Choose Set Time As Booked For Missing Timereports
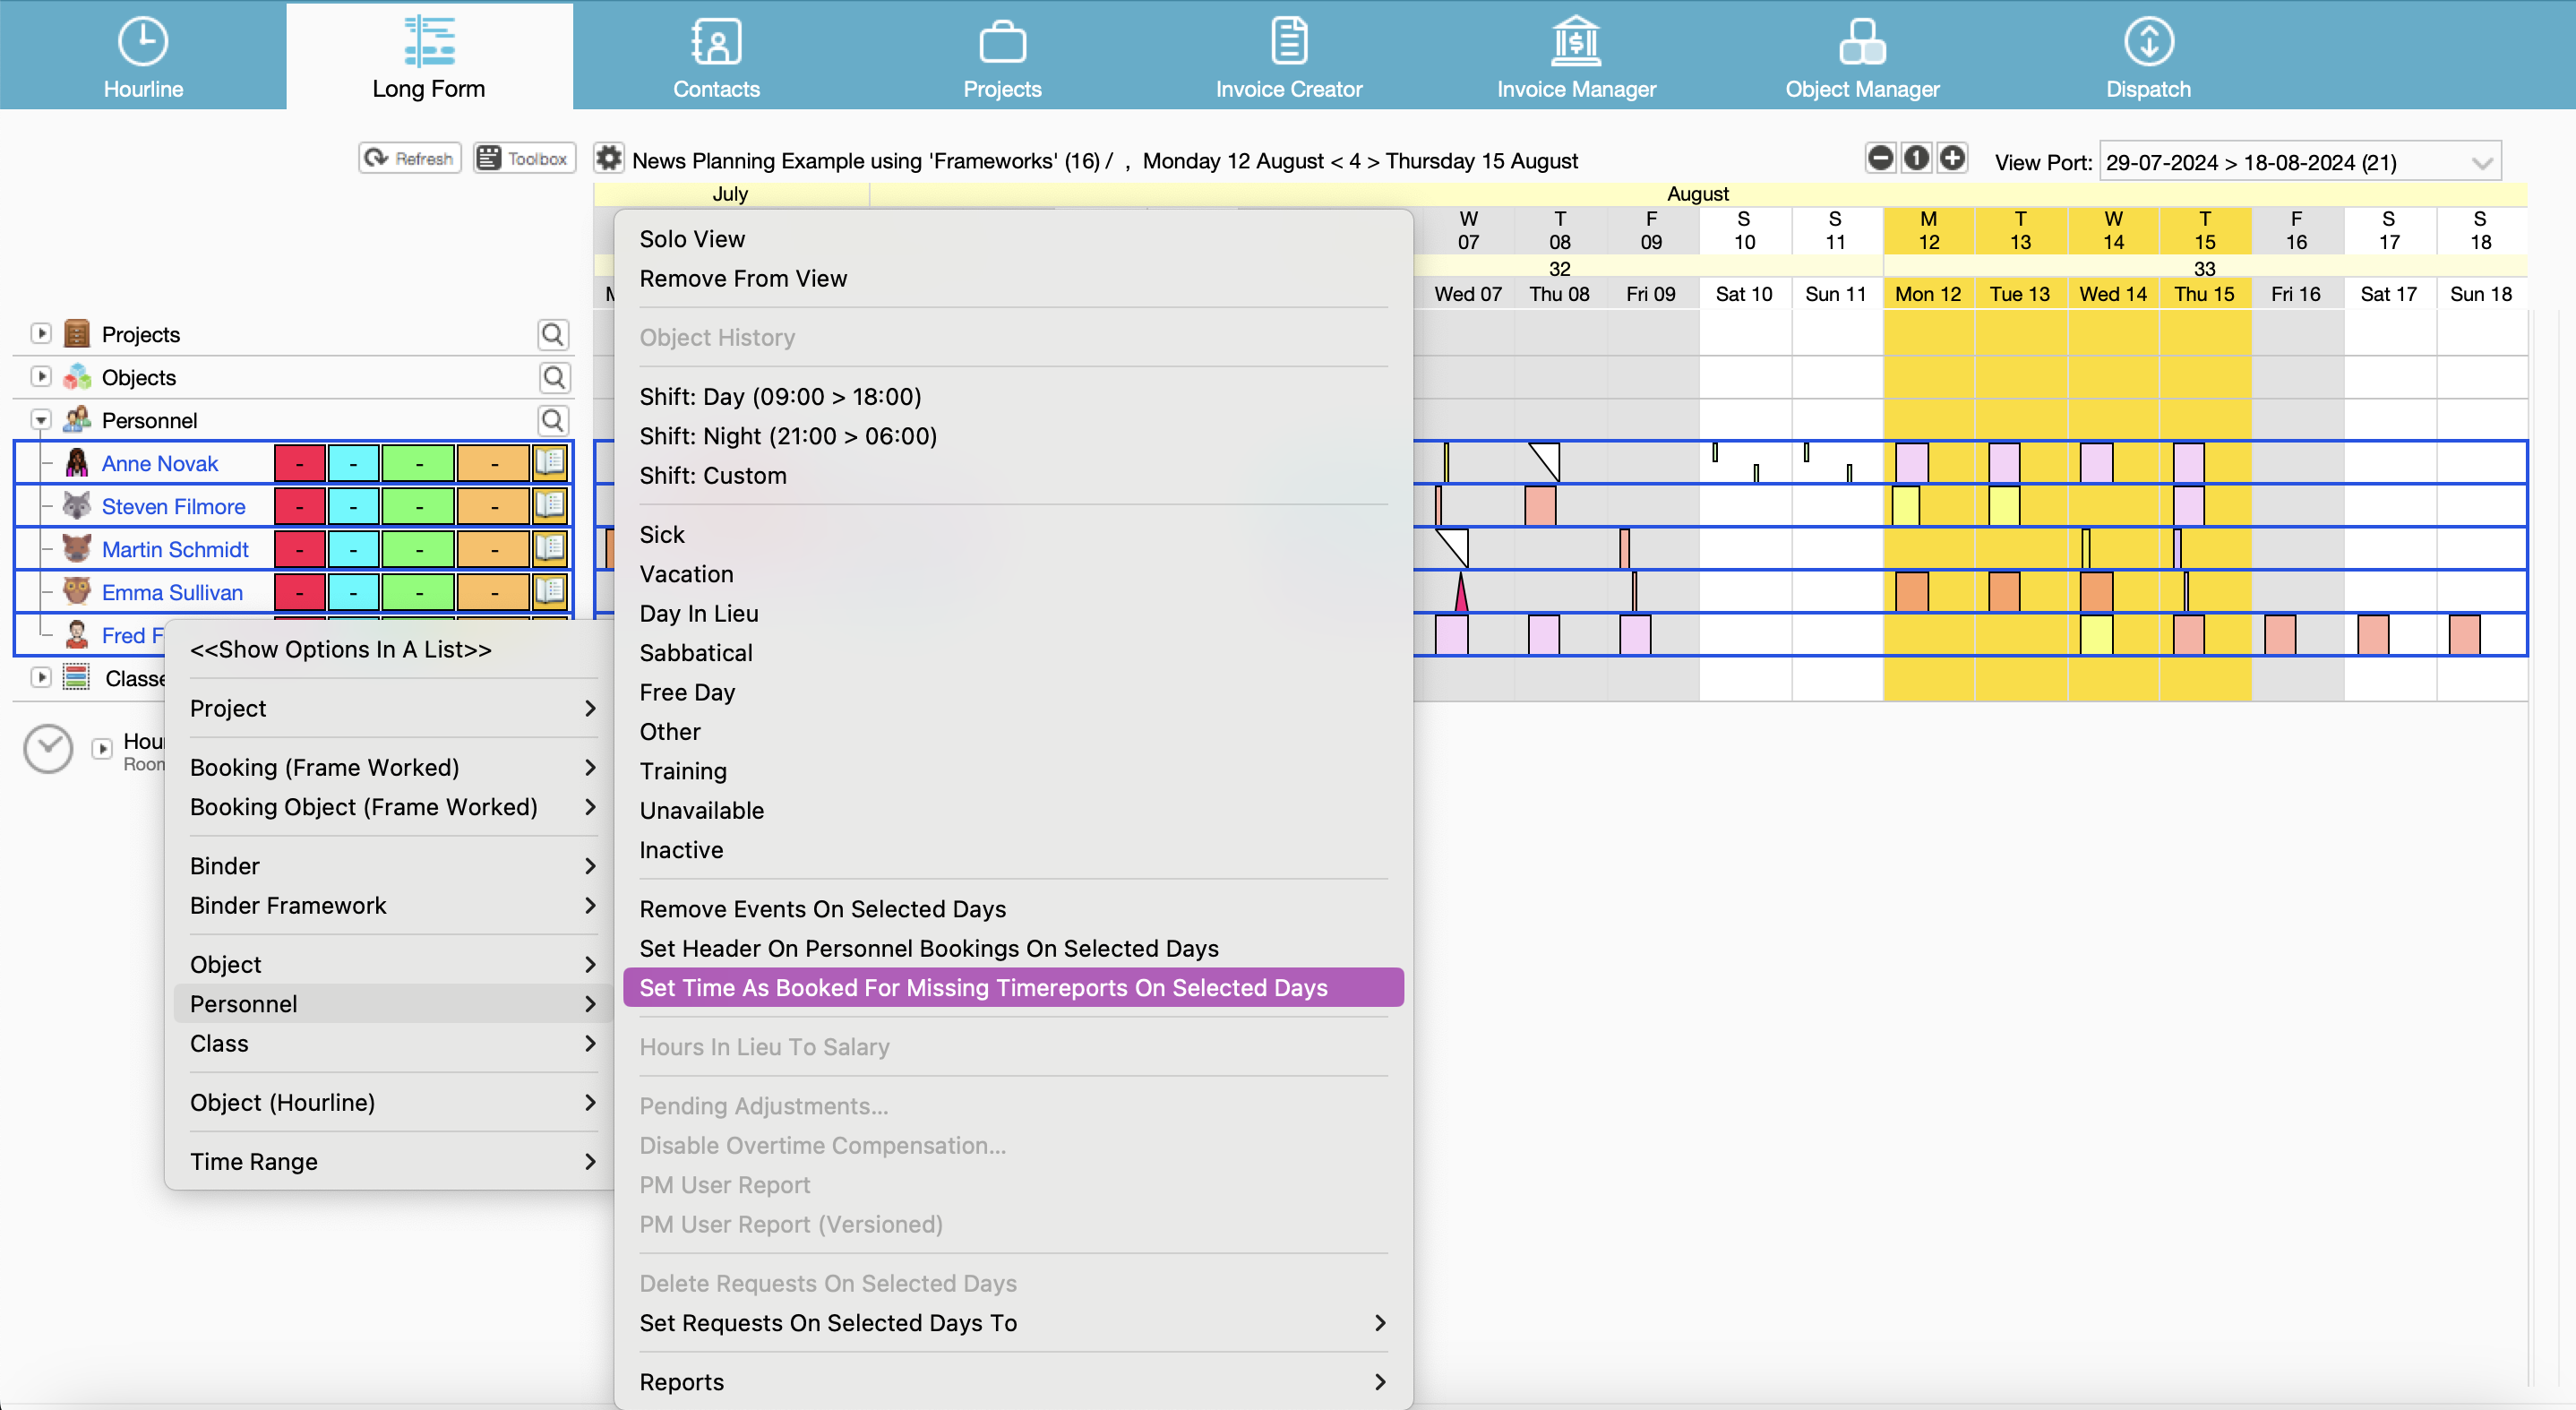Screen dimensions: 2576x1410 click(983, 988)
